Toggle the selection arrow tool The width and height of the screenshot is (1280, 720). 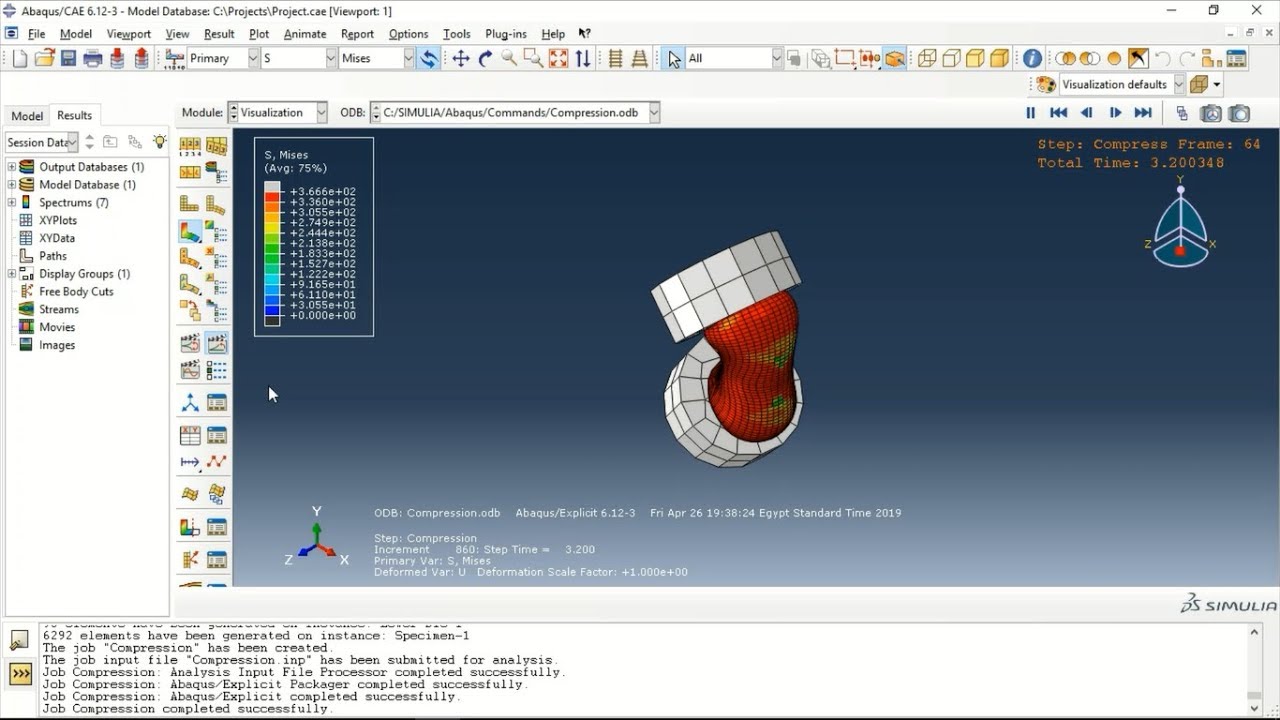(674, 58)
